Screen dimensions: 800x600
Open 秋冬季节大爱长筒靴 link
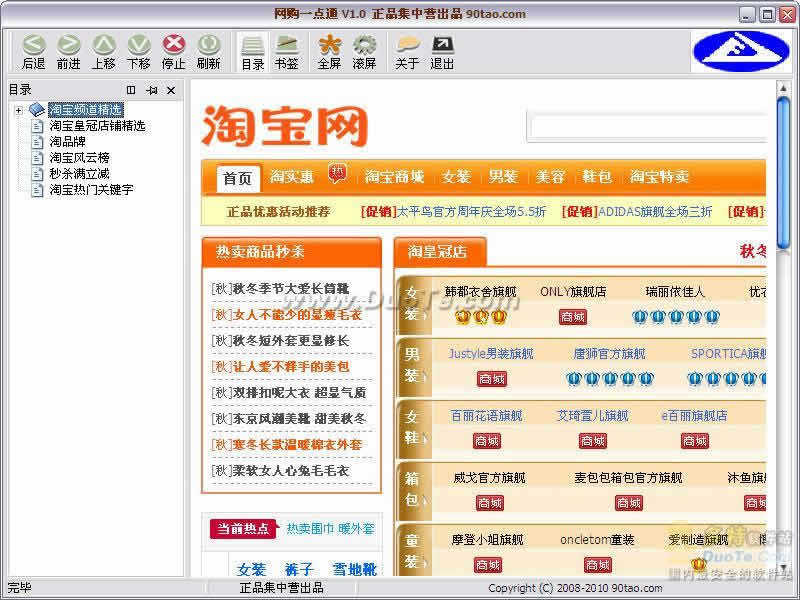click(291, 289)
